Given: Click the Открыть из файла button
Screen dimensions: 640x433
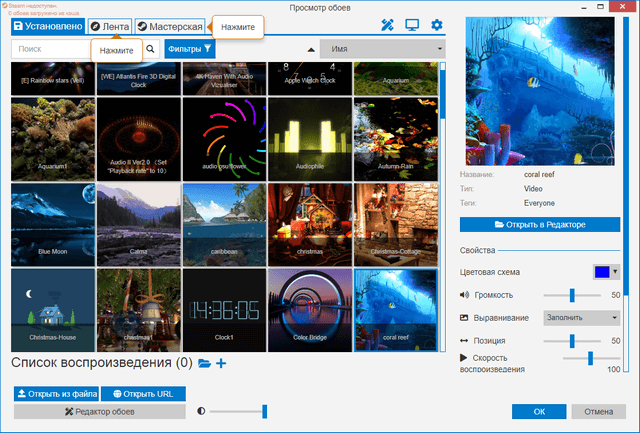Looking at the screenshot, I should click(x=56, y=394).
